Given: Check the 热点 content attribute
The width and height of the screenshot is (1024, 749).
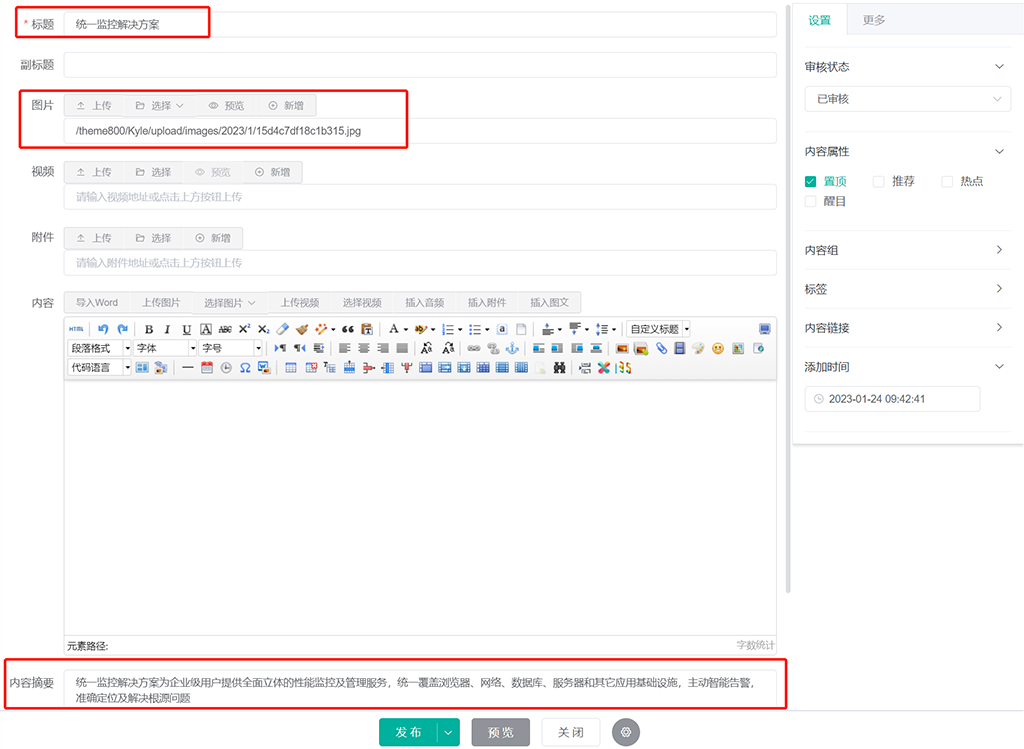Looking at the screenshot, I should (947, 182).
